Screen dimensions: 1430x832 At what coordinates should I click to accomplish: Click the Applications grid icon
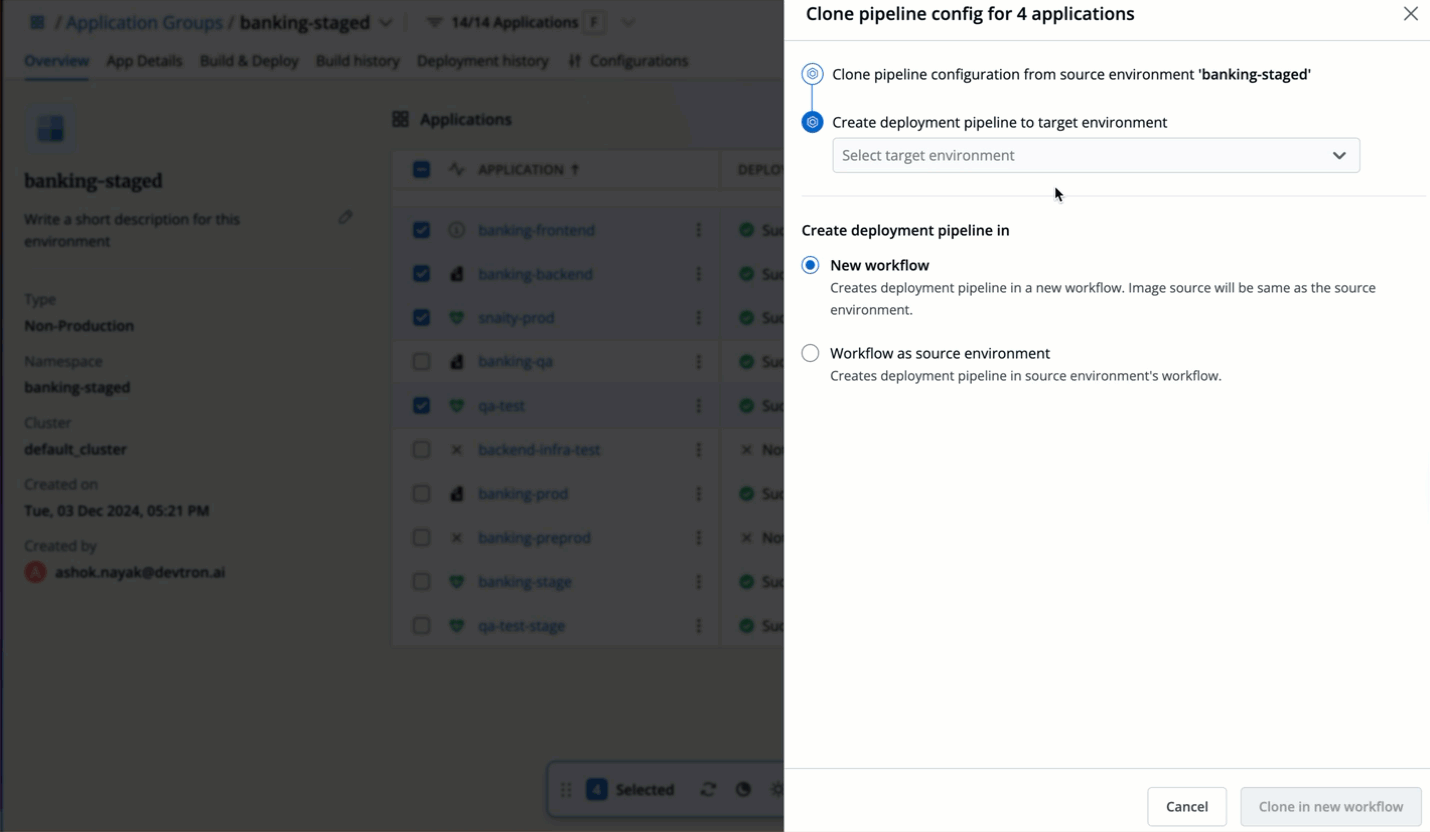[x=401, y=119]
